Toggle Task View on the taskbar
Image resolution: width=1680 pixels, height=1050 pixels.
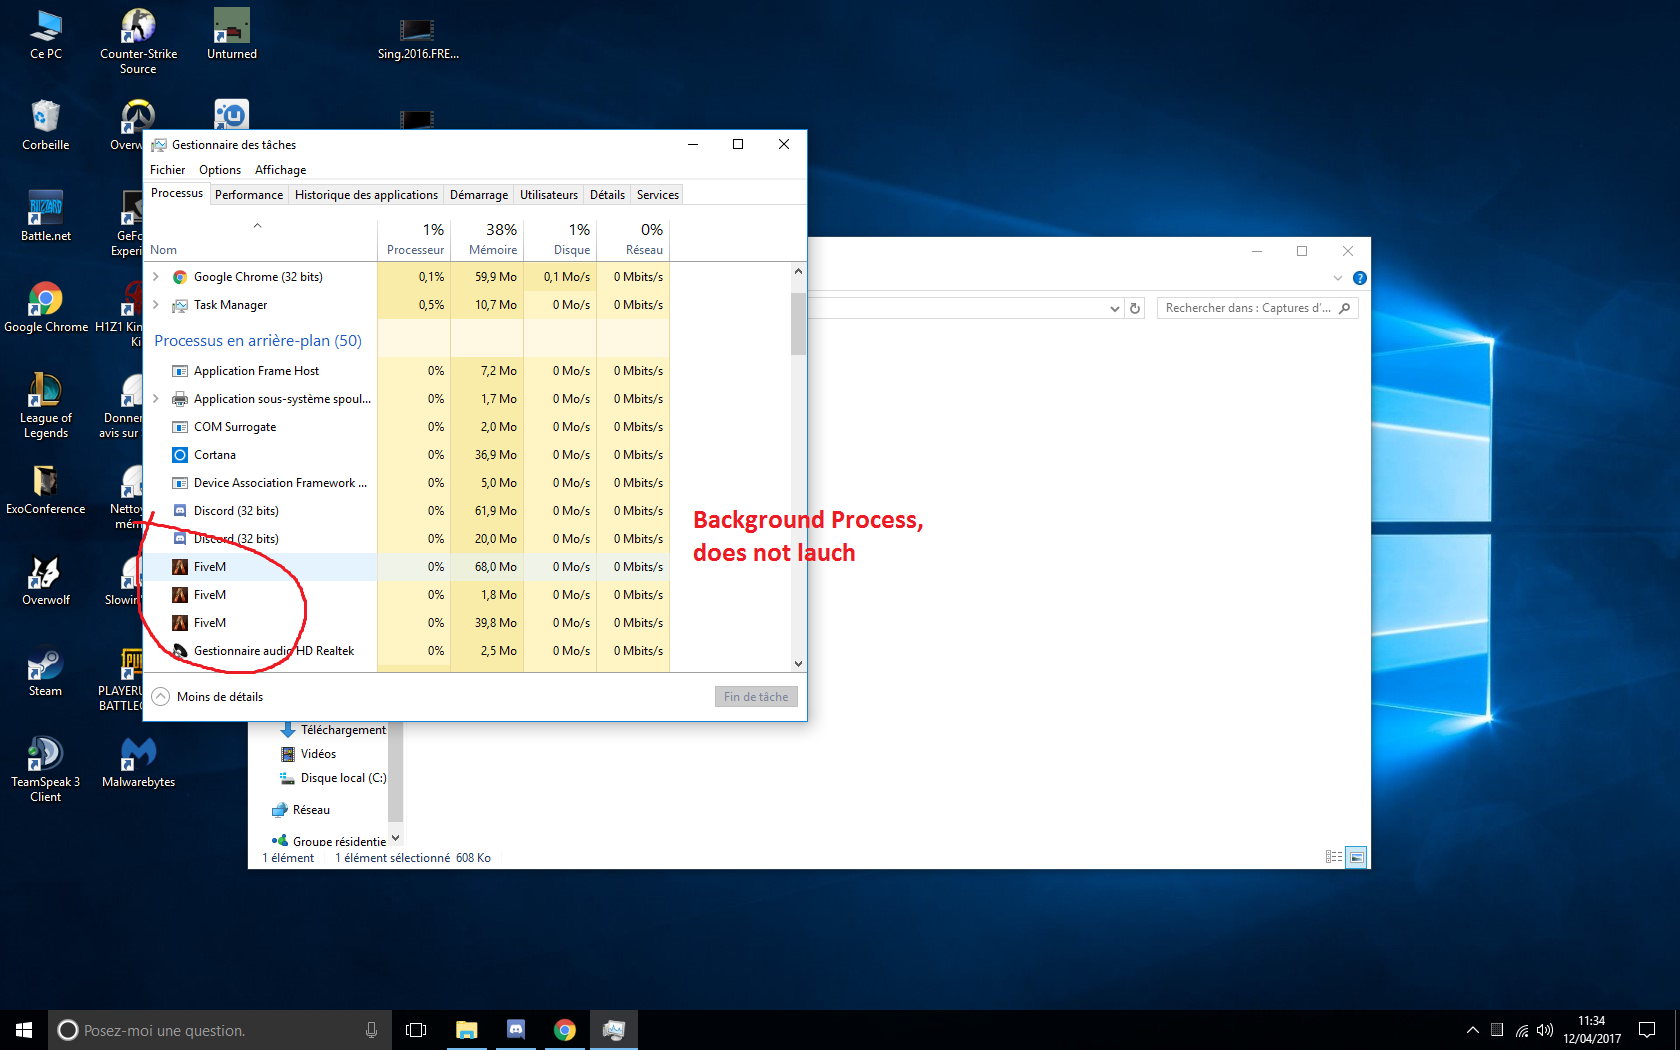coord(415,1029)
